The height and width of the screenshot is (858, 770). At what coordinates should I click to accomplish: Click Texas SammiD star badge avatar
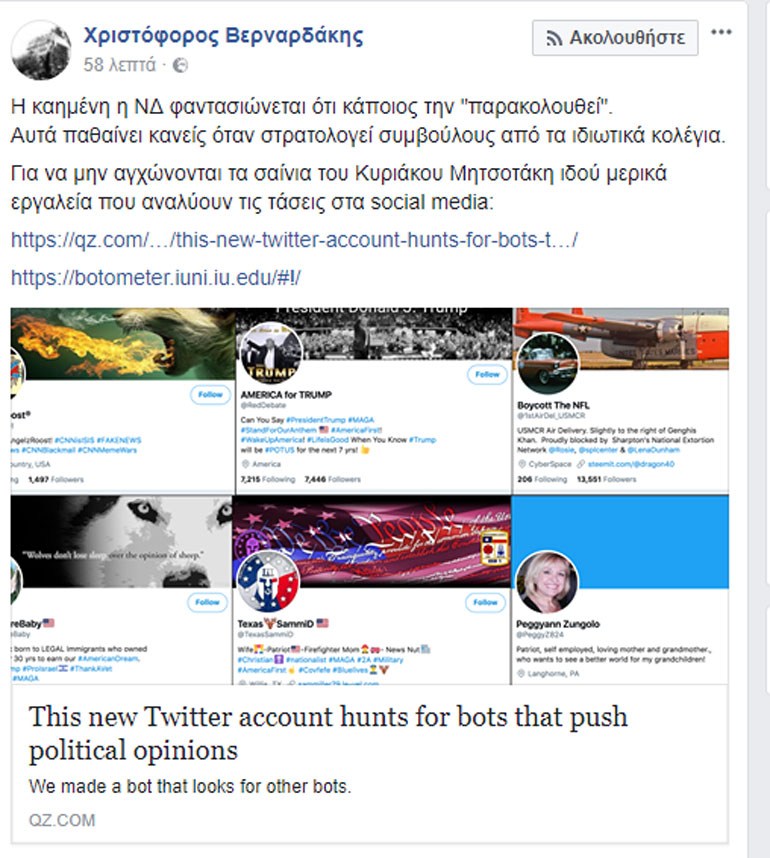[x=268, y=582]
